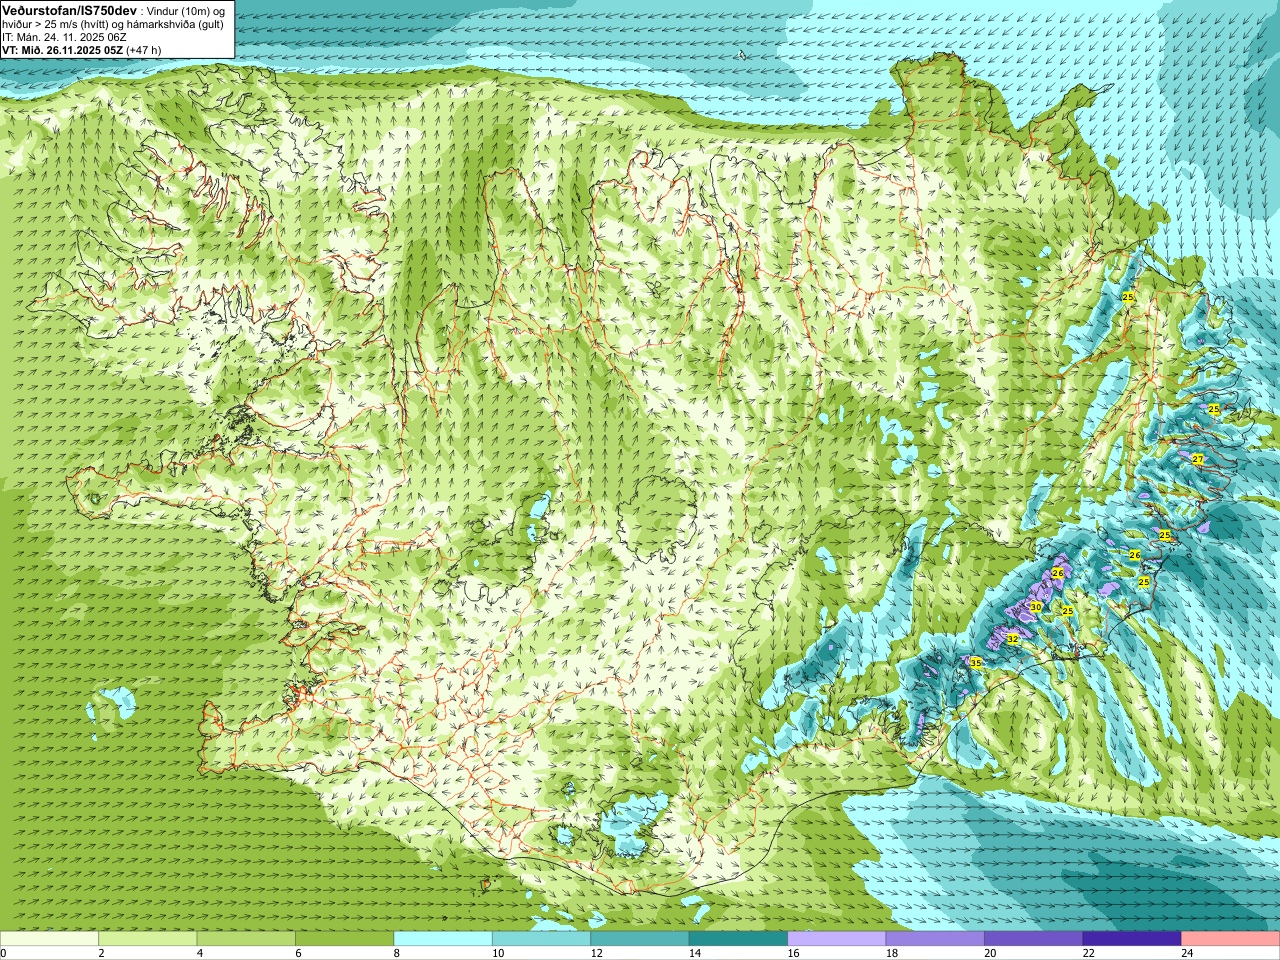Click the light cyan 8–10 m/s legend swatch
1280x960 pixels.
tap(443, 938)
